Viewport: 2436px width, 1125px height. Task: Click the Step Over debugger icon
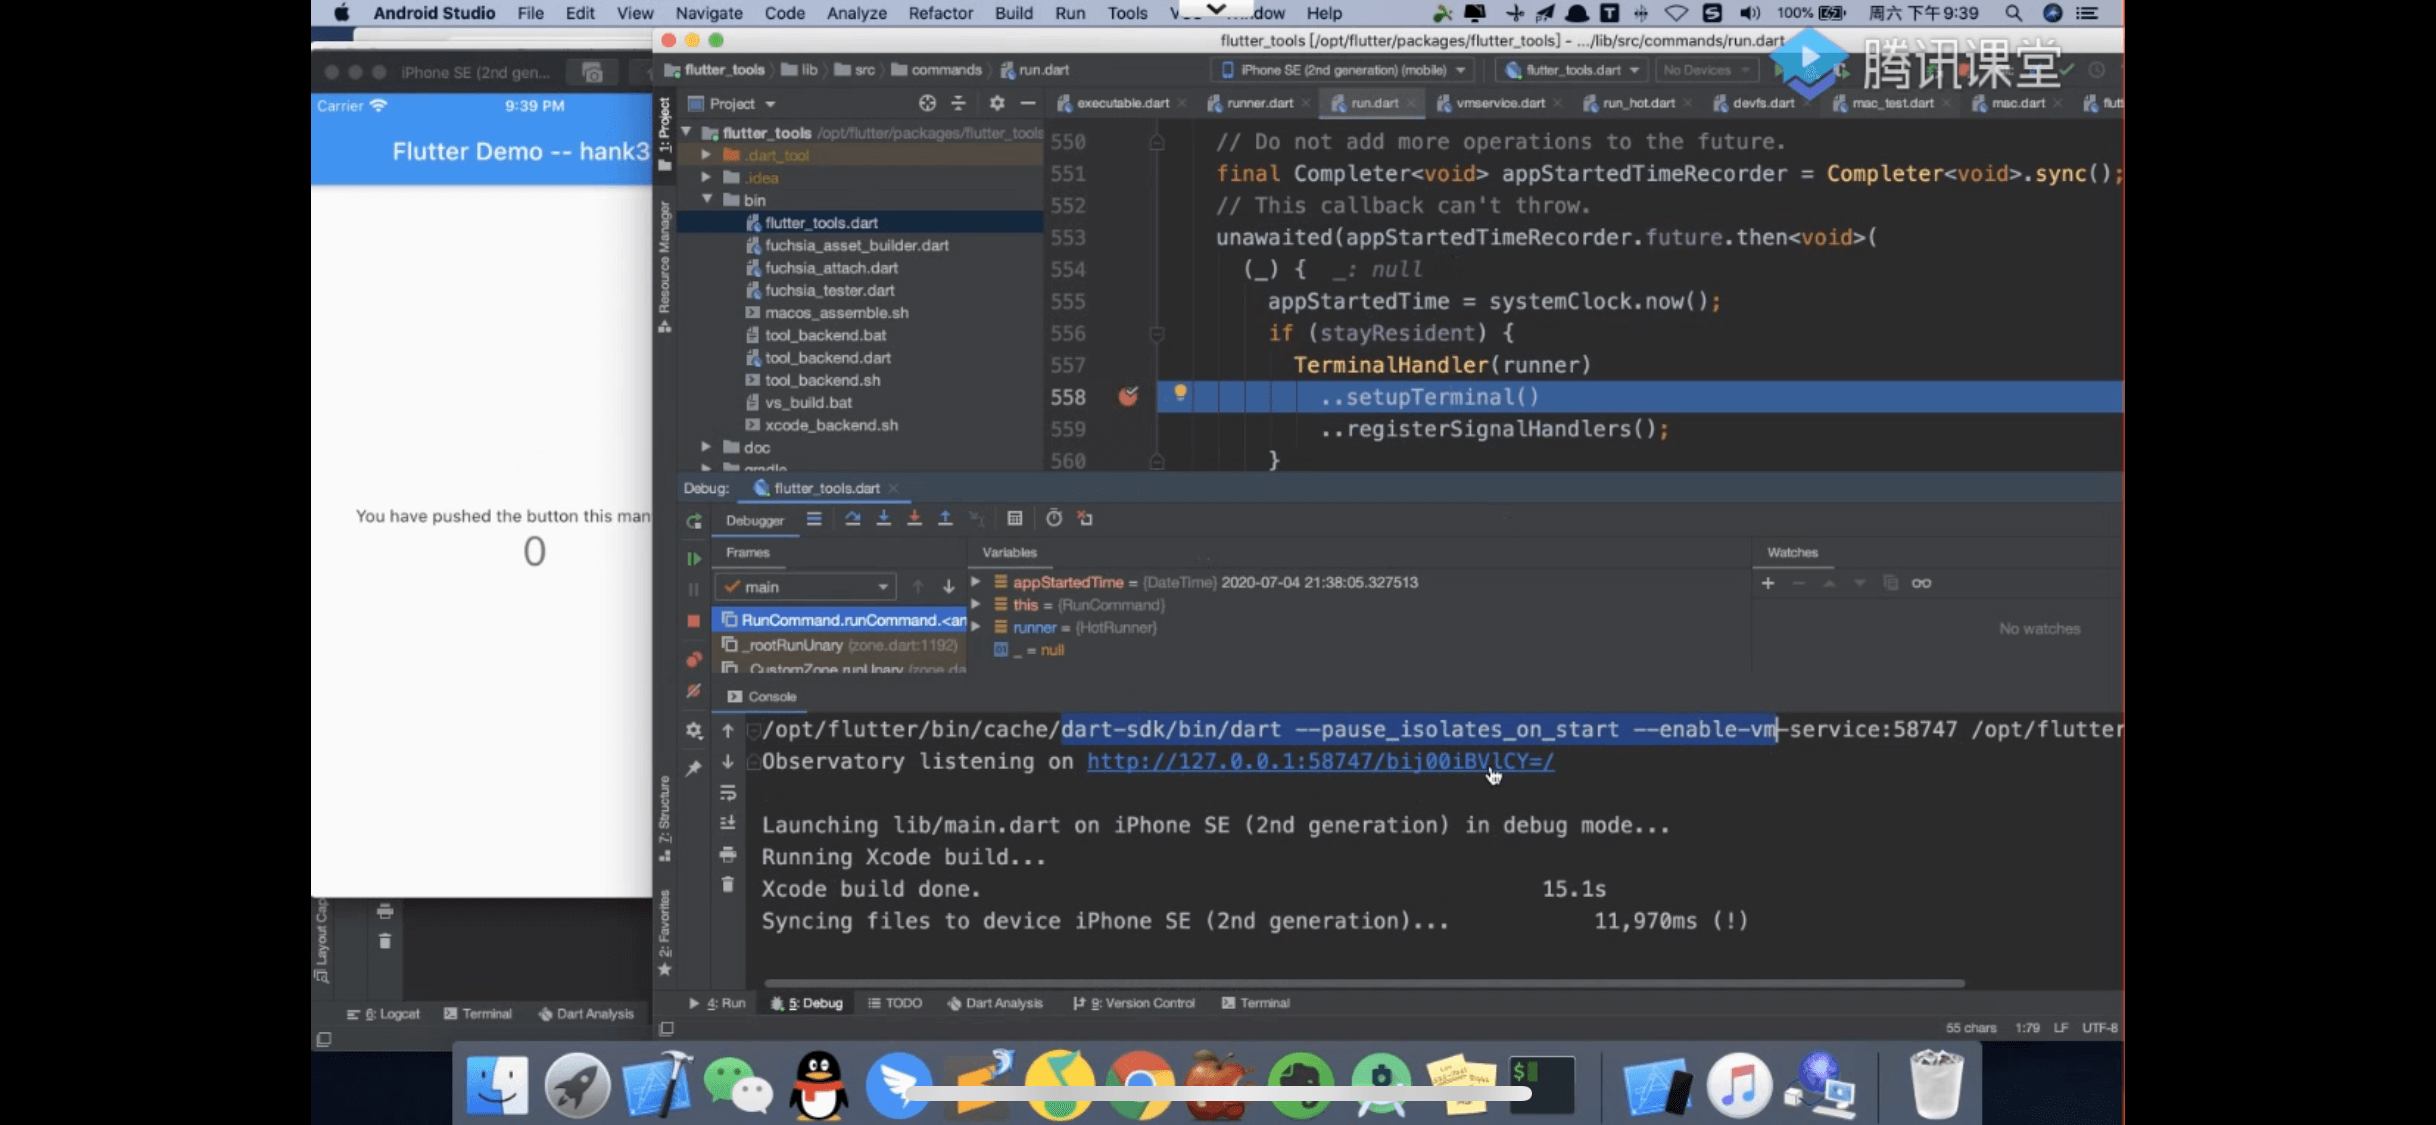852,518
